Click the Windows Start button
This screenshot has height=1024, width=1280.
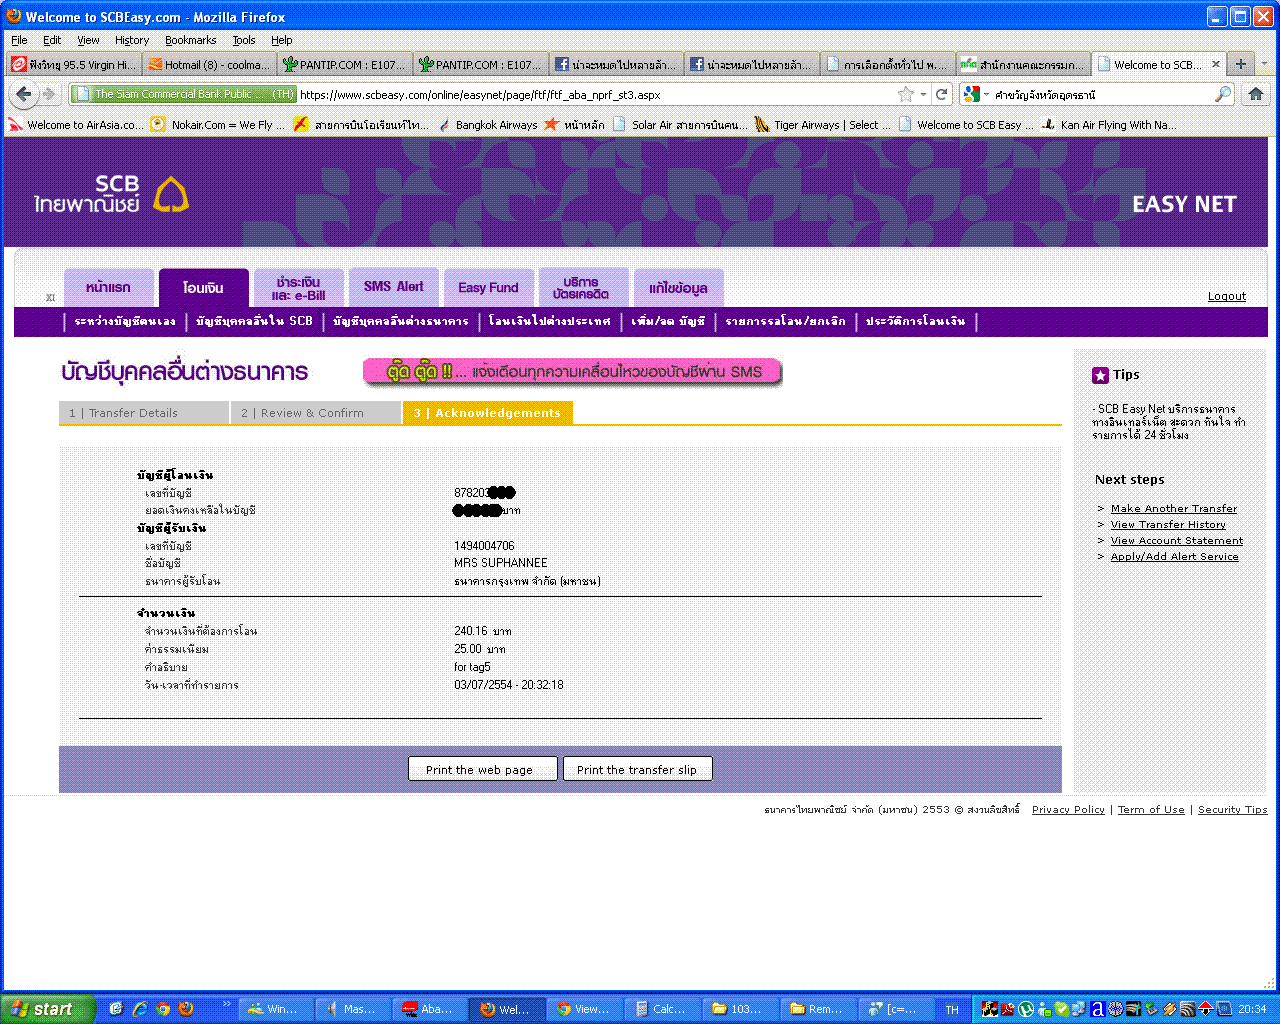[x=48, y=1009]
